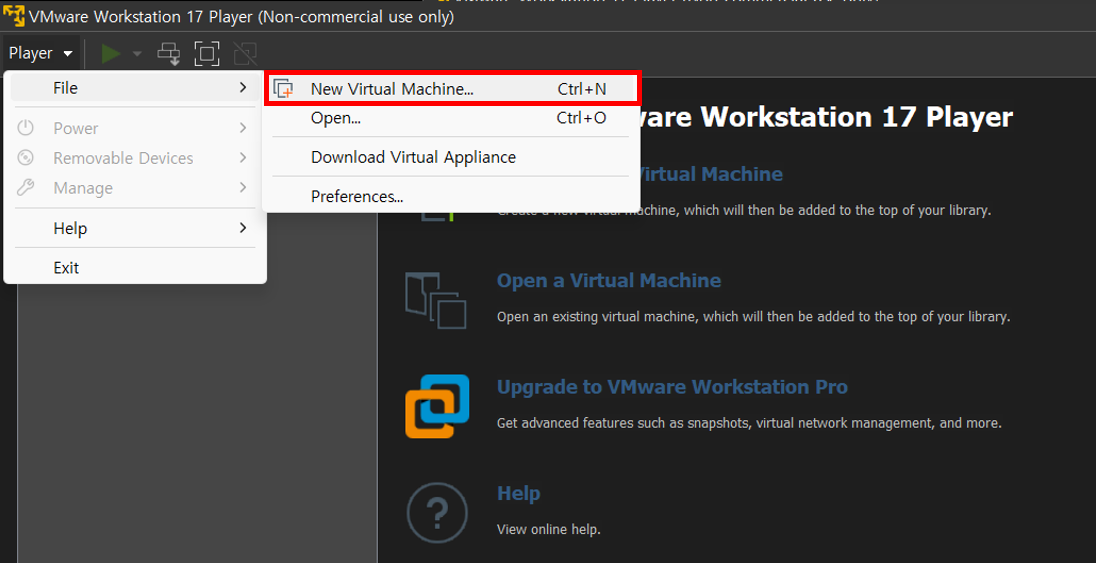The height and width of the screenshot is (563, 1096).
Task: Choose Exit from Player menu
Action: click(135, 268)
